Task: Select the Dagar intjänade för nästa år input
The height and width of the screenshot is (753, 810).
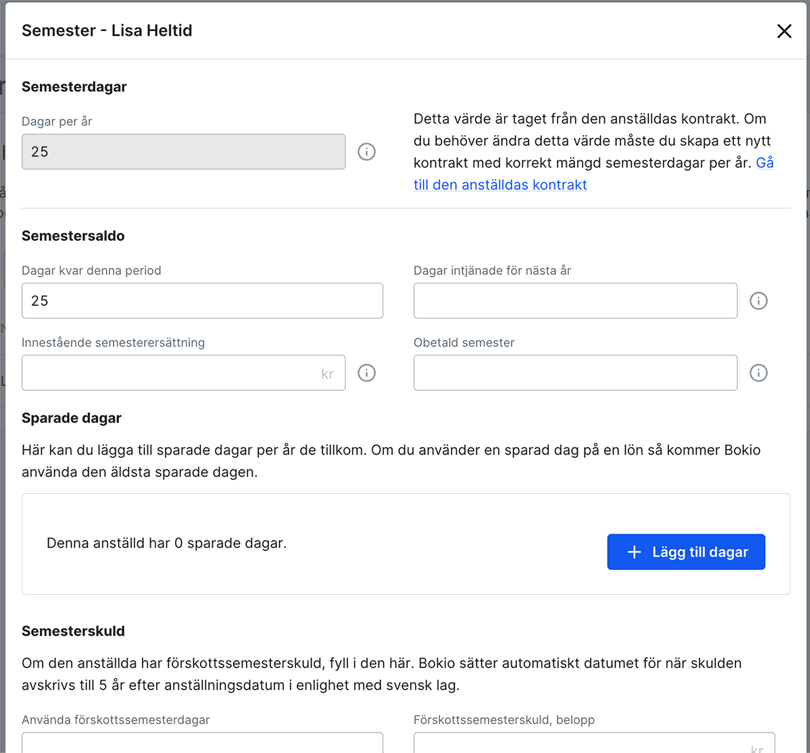Action: click(575, 301)
